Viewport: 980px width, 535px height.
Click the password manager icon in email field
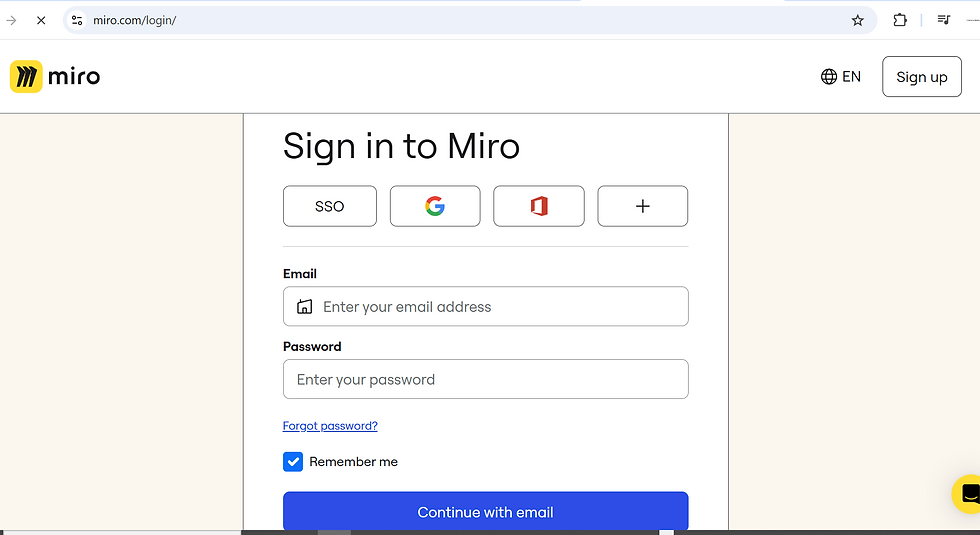304,306
